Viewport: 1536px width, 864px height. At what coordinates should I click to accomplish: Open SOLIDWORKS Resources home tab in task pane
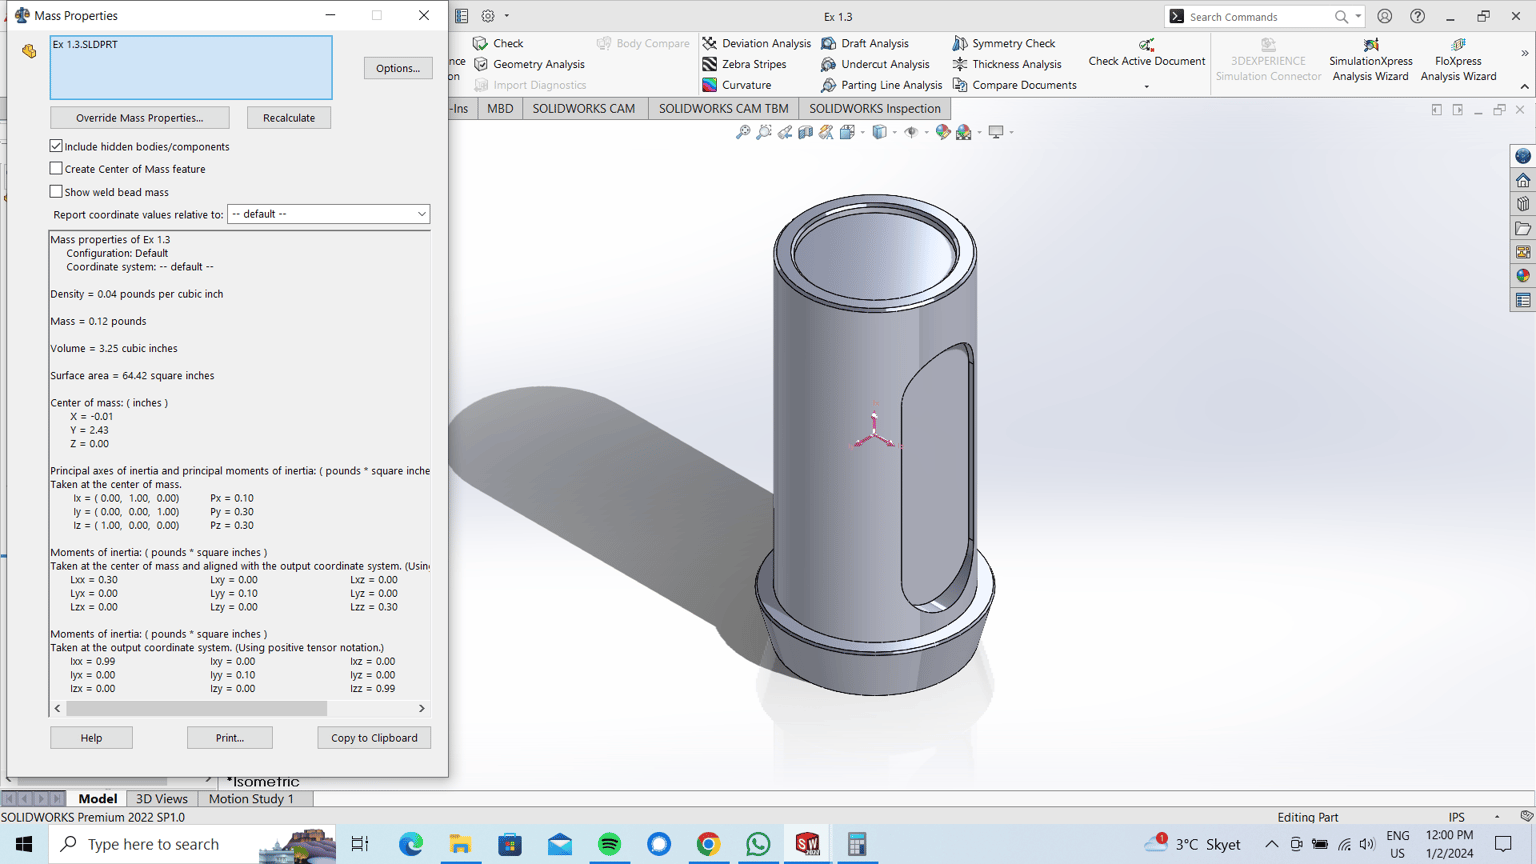1523,181
